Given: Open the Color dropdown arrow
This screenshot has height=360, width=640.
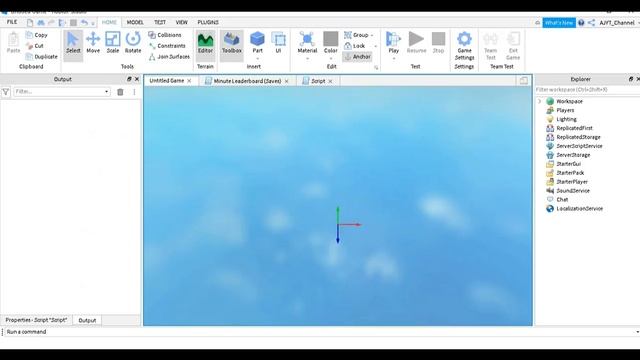Looking at the screenshot, I should [x=331, y=59].
